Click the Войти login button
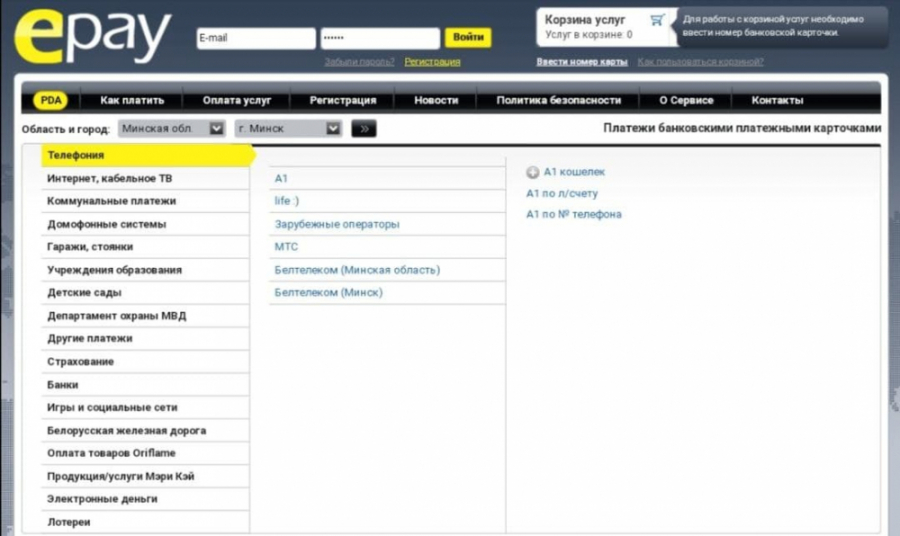This screenshot has height=536, width=900. (x=468, y=37)
